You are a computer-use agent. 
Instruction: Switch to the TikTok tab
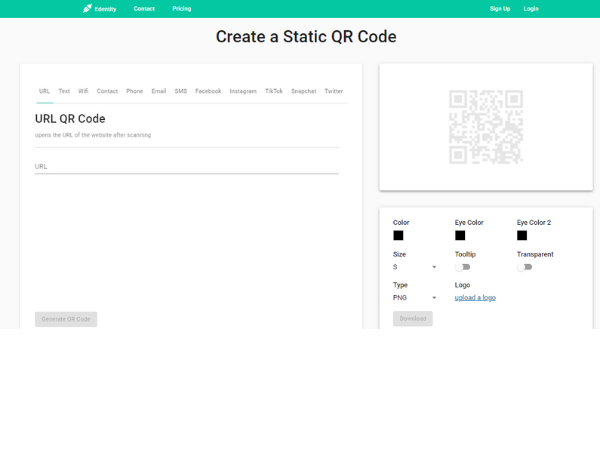tap(274, 91)
